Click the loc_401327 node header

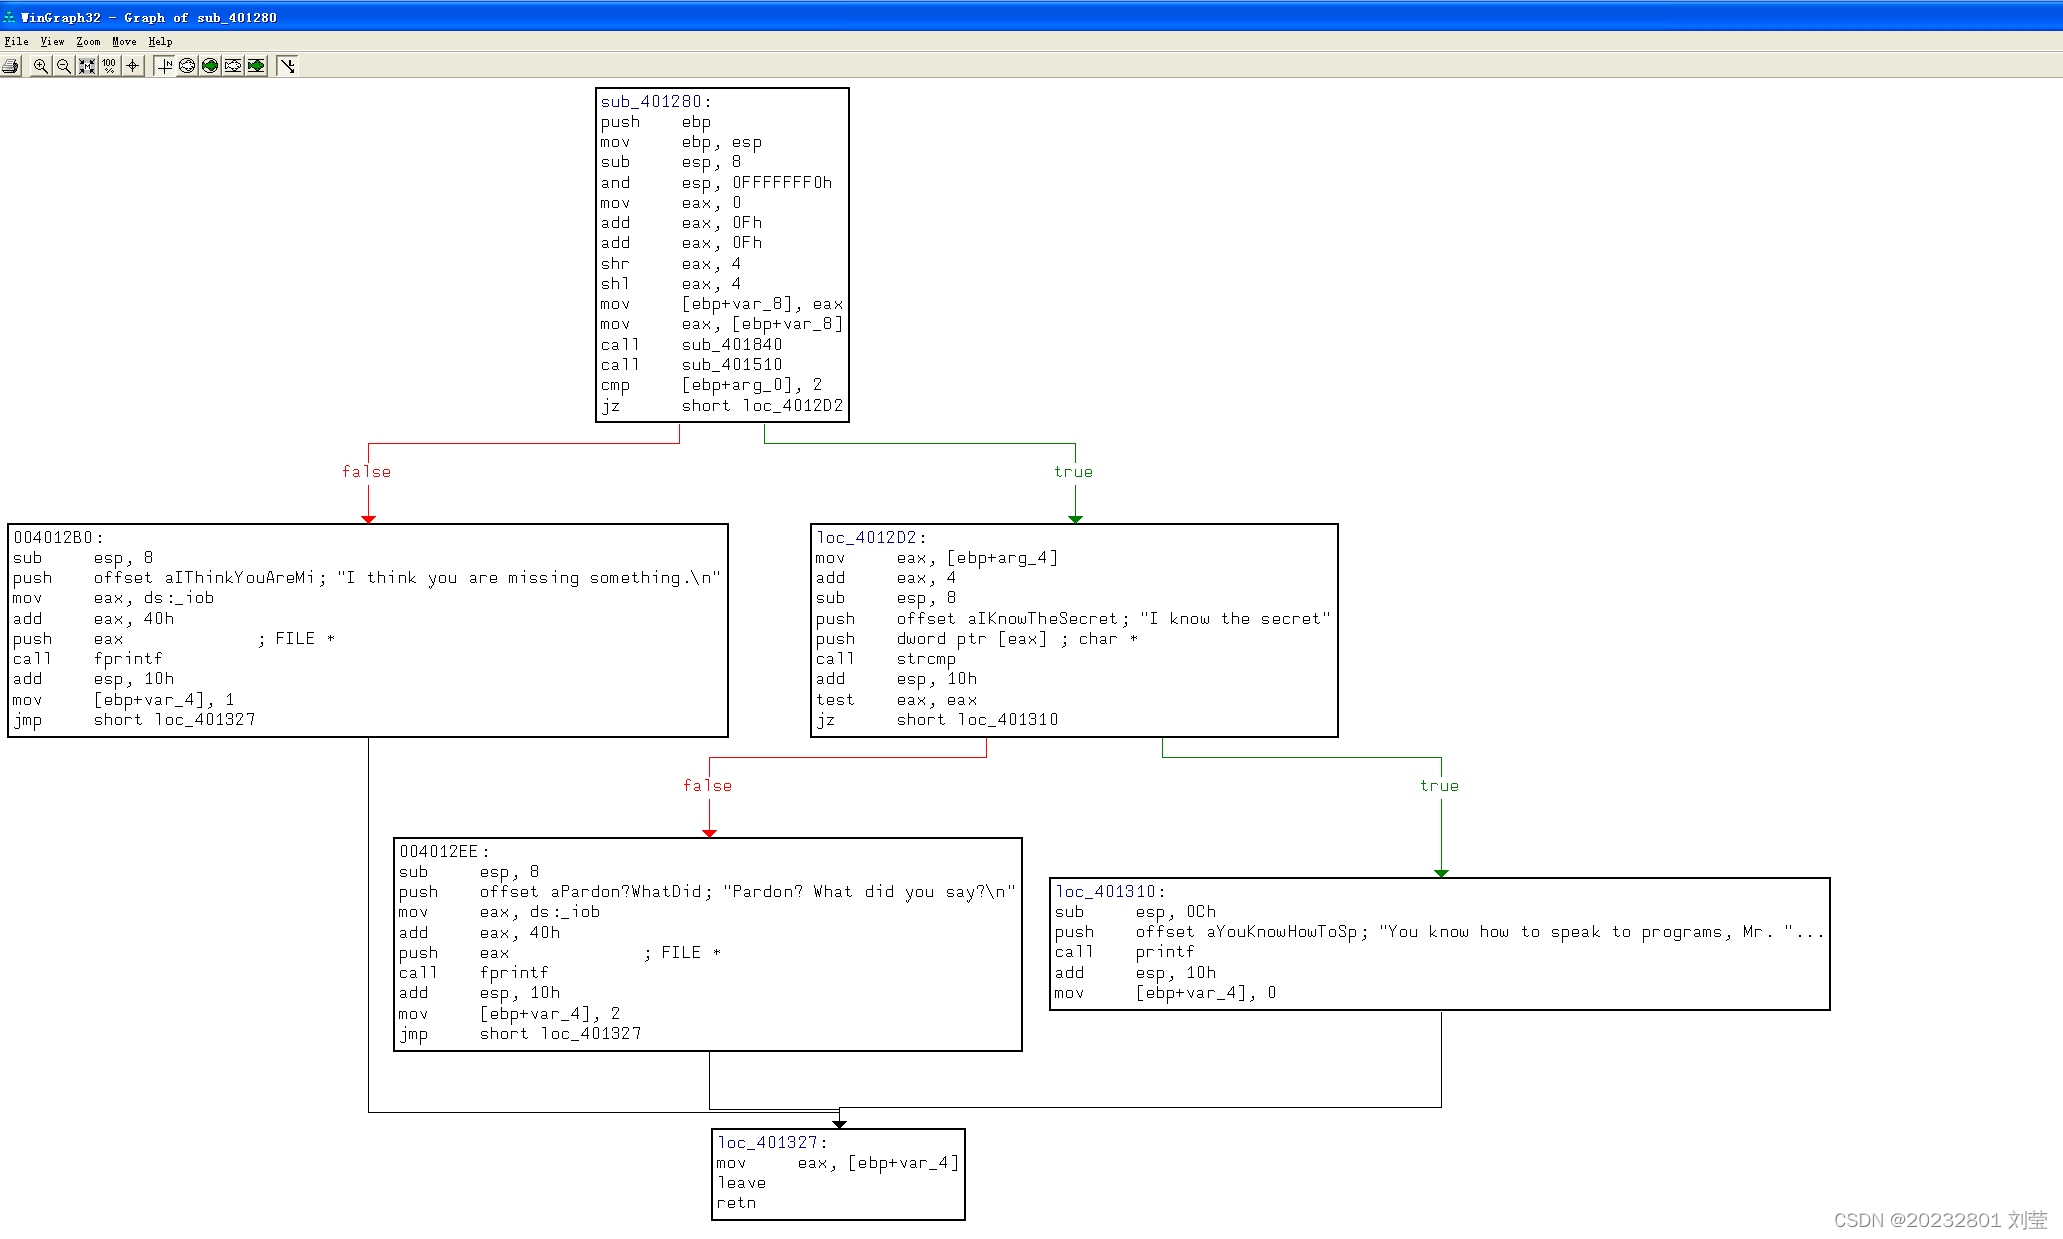click(x=773, y=1143)
